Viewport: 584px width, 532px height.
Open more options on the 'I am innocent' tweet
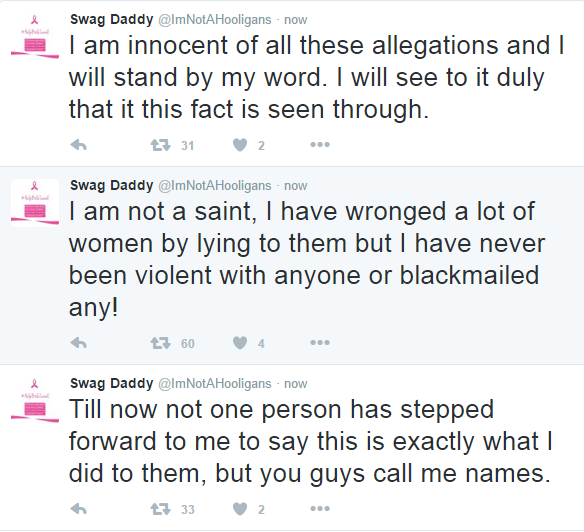pos(320,145)
